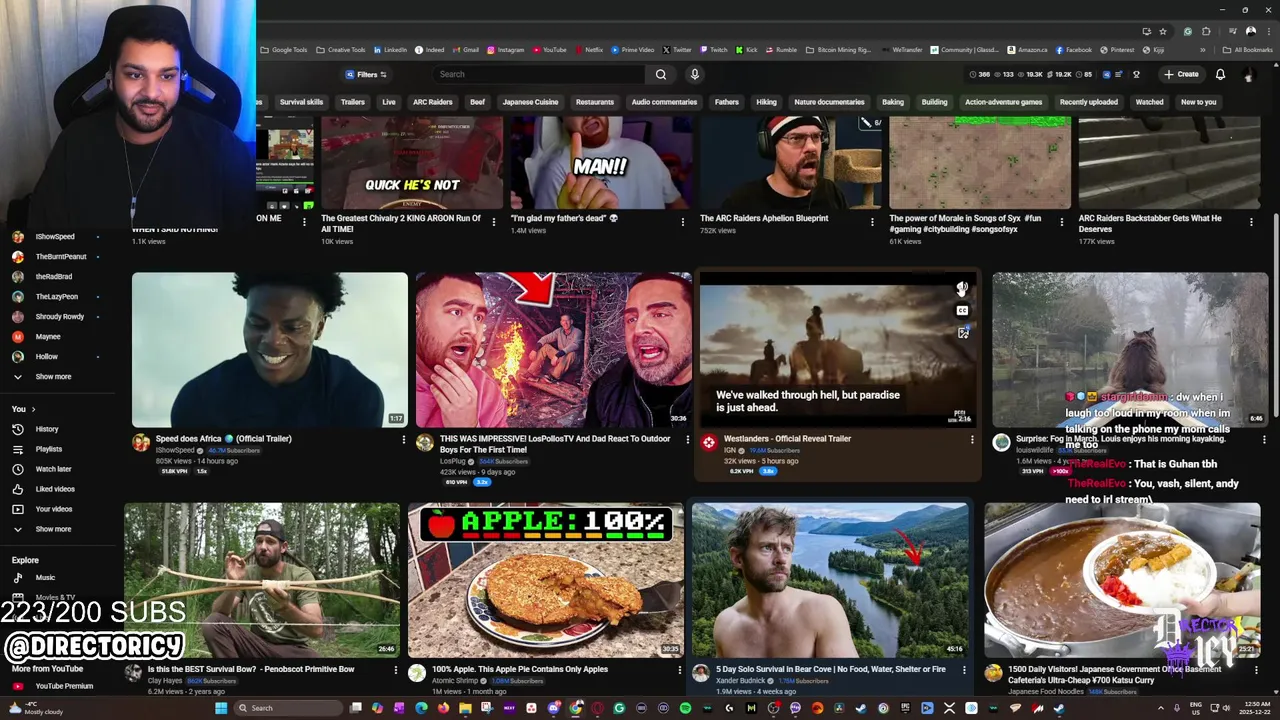
Task: Select the Nature documentaries chip
Action: (x=829, y=102)
